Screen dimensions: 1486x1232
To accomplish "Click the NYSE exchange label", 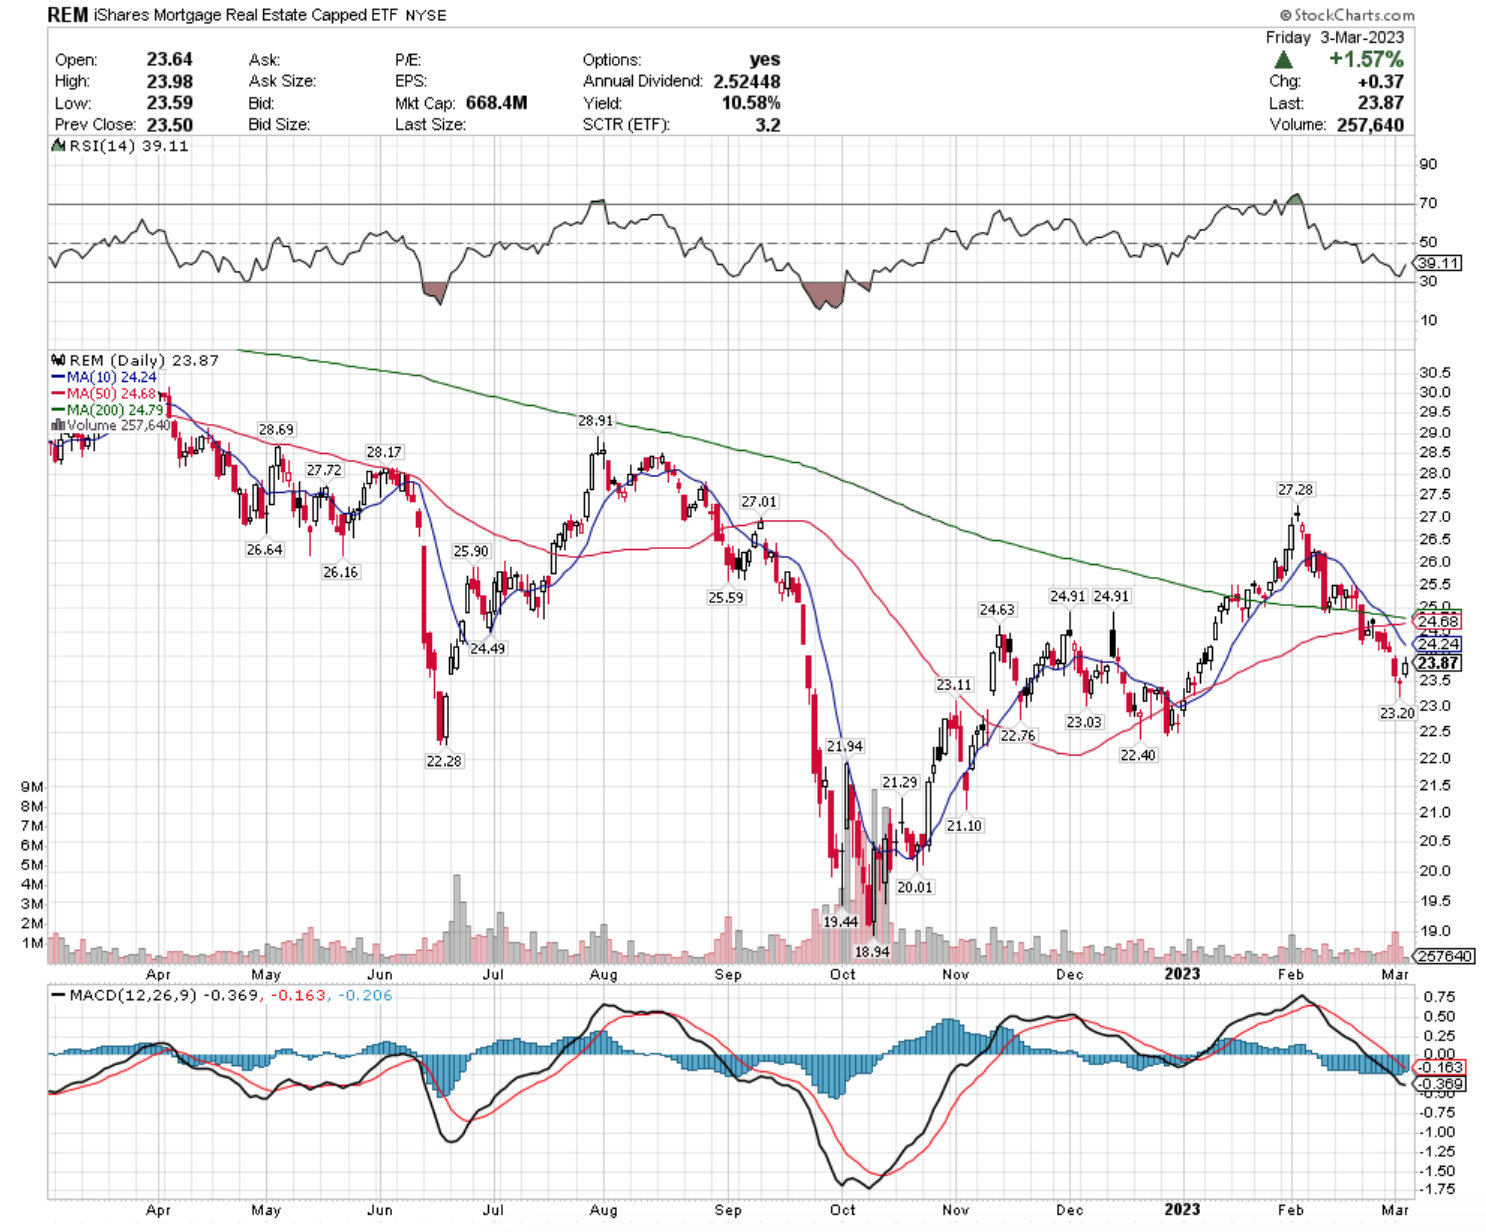I will [x=426, y=16].
